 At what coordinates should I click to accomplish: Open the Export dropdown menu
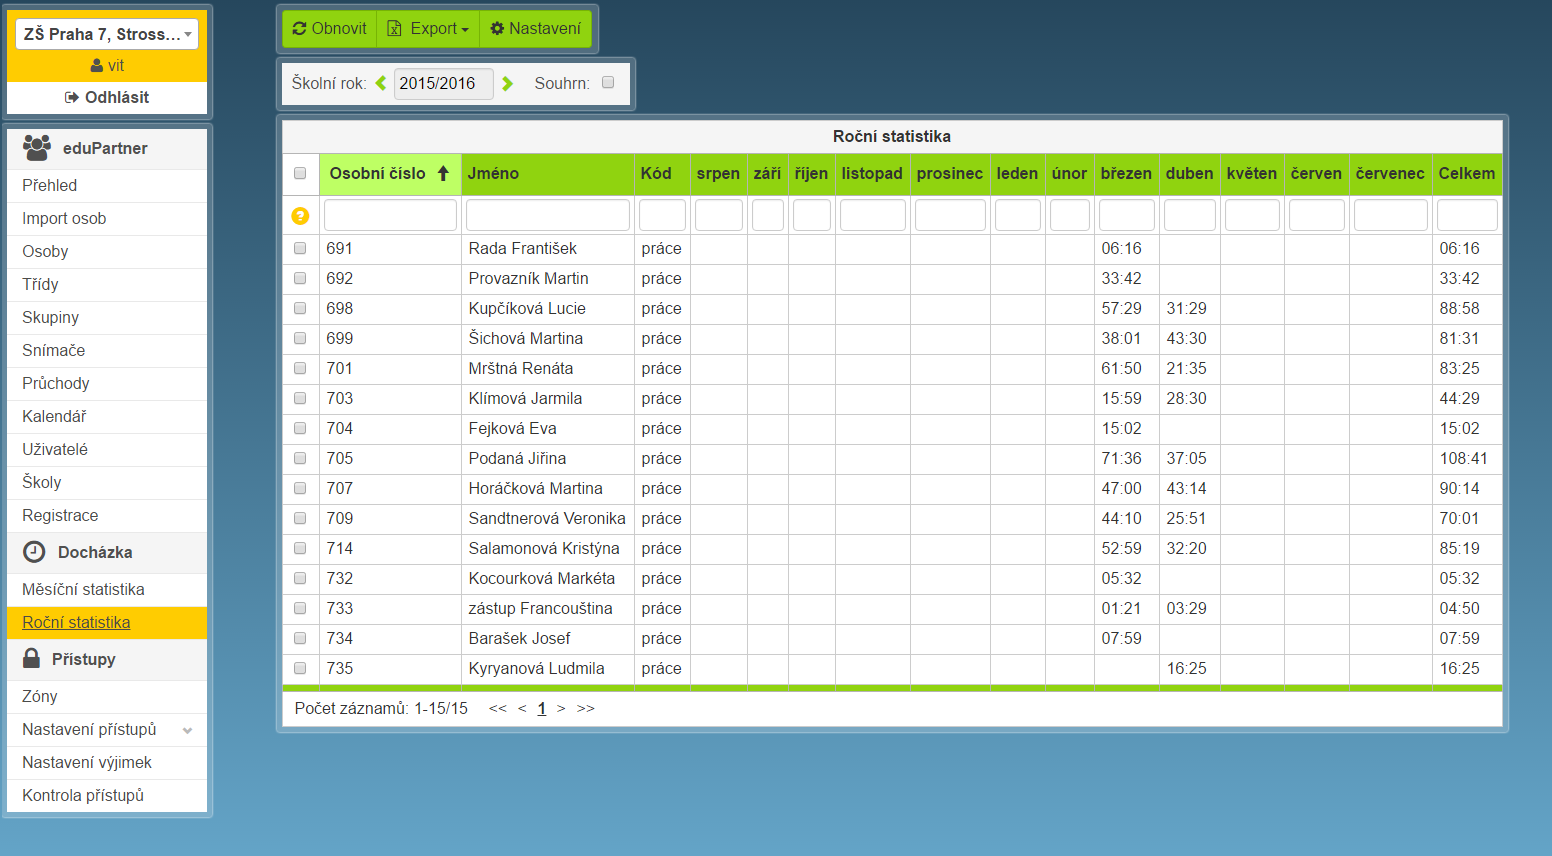tap(428, 29)
